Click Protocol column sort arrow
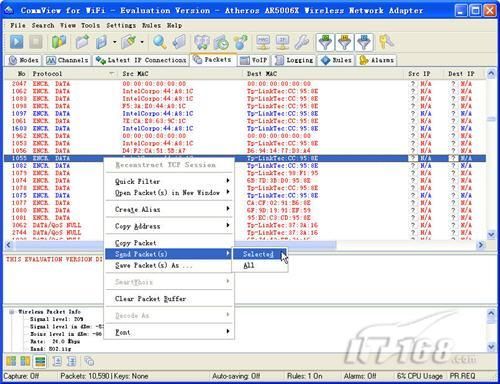 (x=112, y=73)
